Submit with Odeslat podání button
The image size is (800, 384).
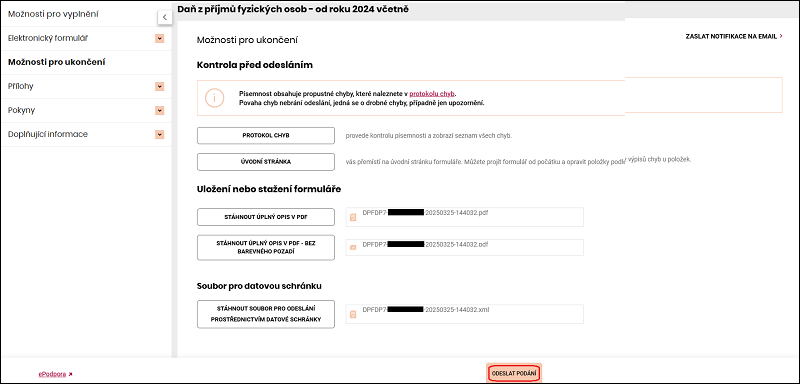point(514,374)
